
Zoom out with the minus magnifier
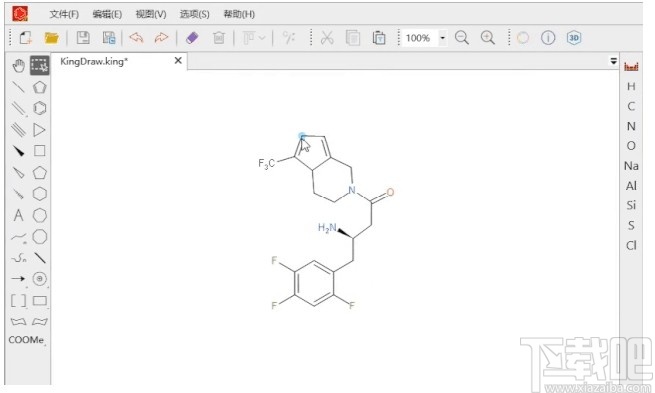pos(462,38)
